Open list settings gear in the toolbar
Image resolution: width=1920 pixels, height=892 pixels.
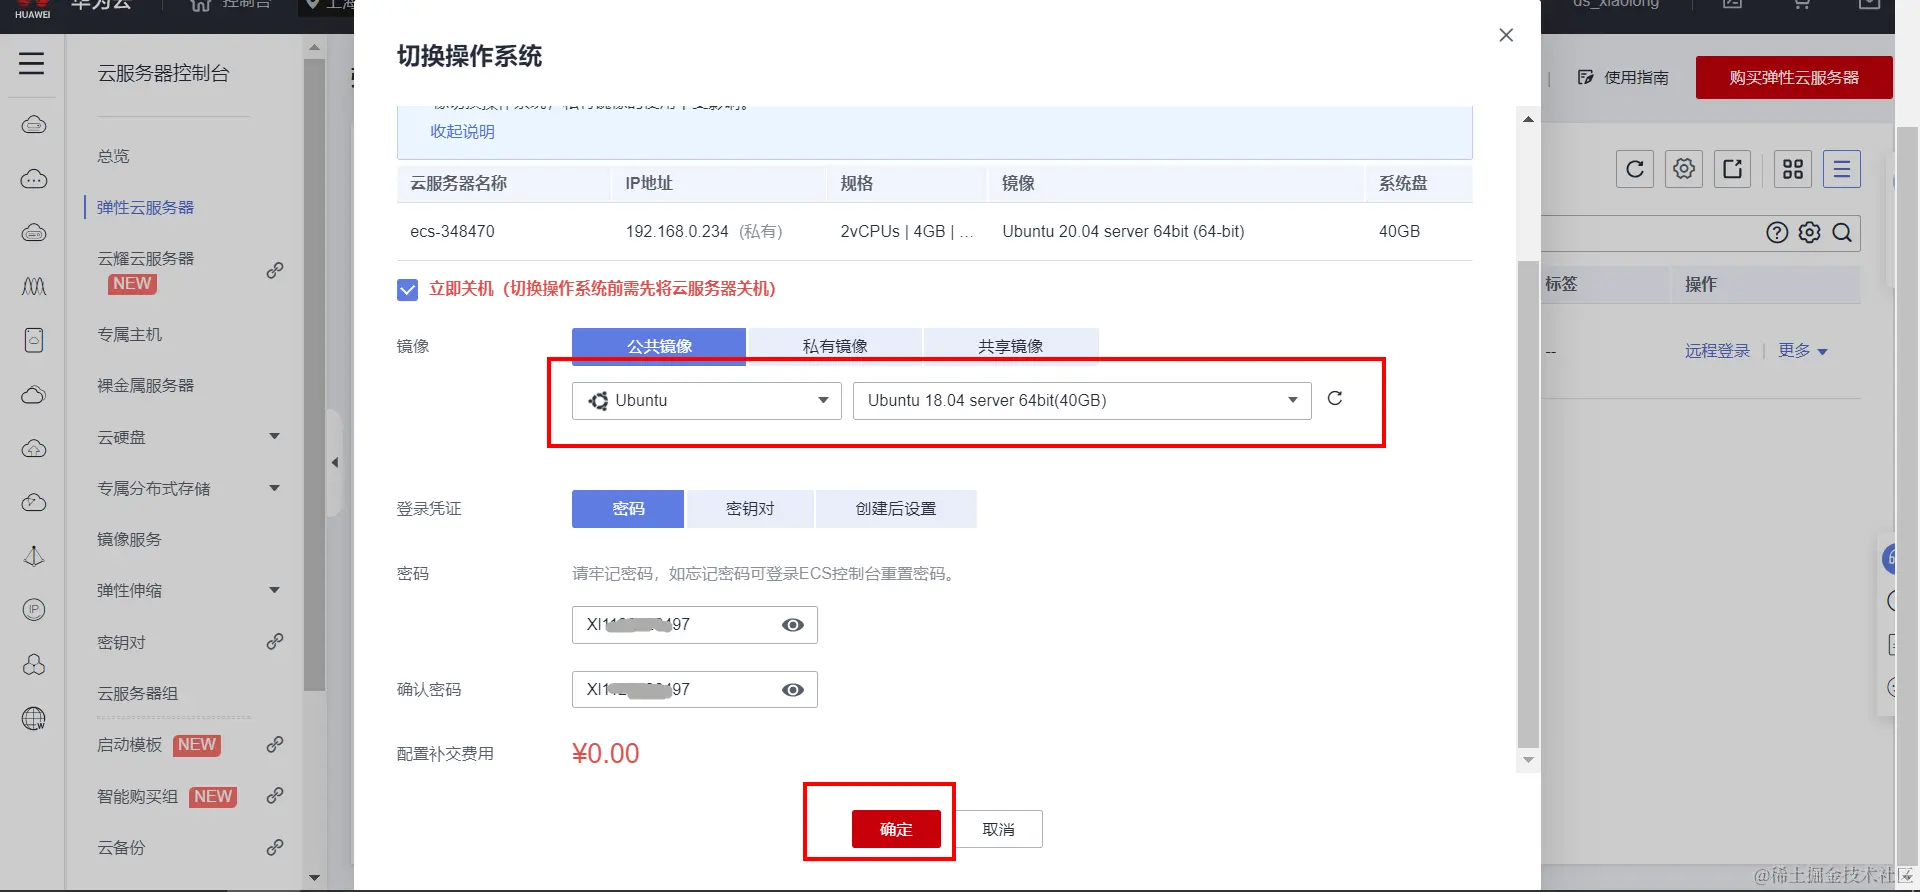[x=1684, y=169]
